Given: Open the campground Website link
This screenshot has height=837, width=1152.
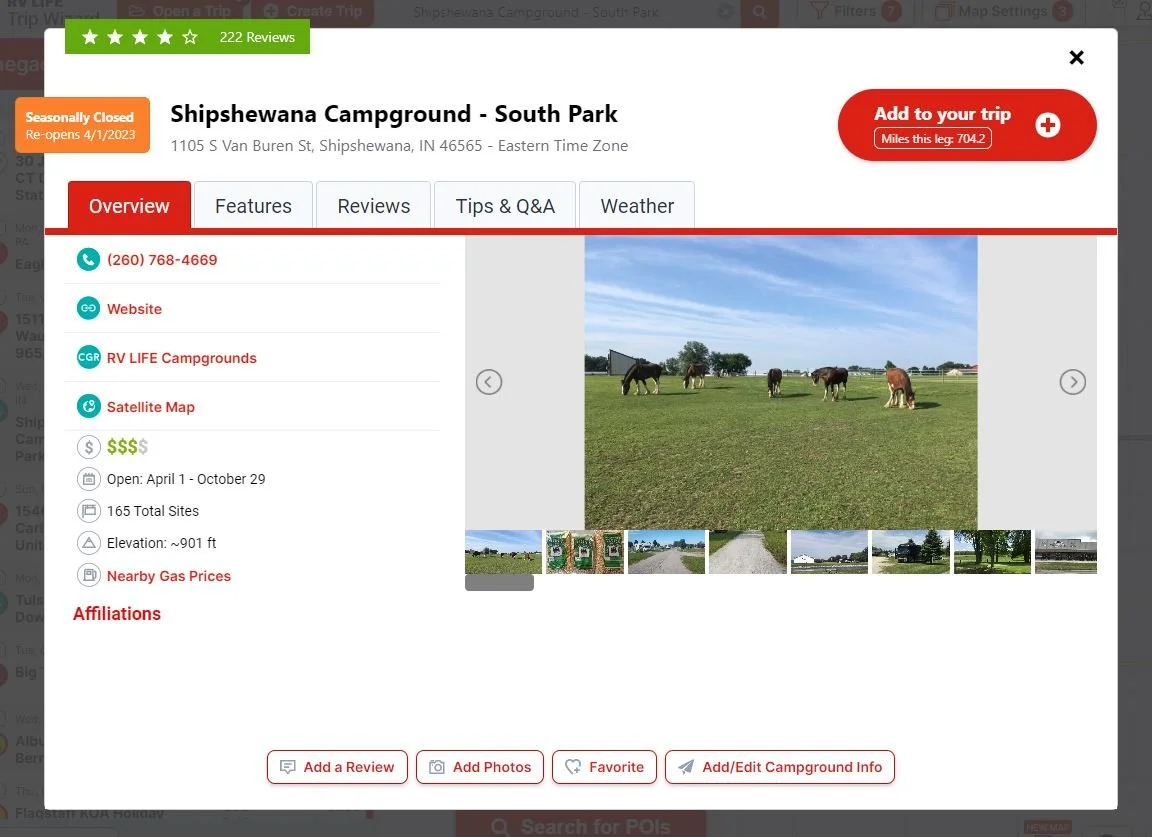Looking at the screenshot, I should point(134,309).
